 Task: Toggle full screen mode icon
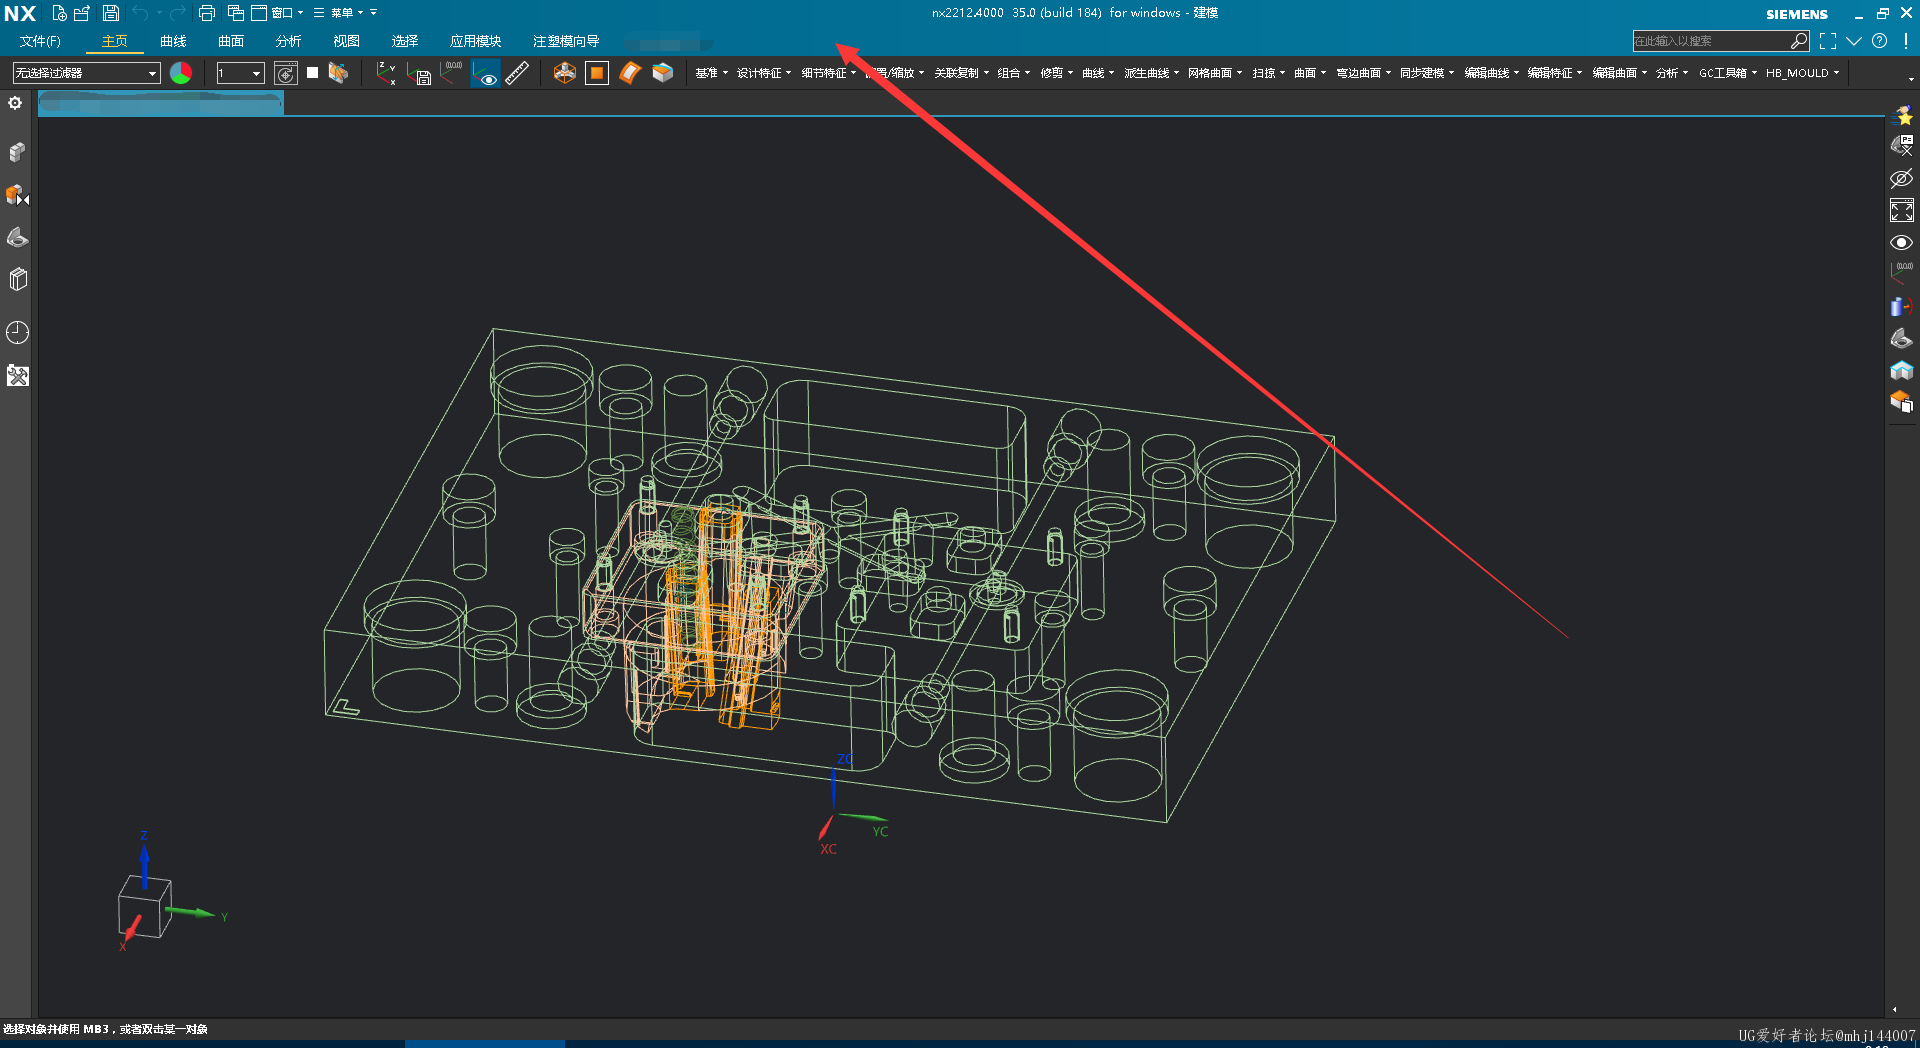coord(1828,41)
